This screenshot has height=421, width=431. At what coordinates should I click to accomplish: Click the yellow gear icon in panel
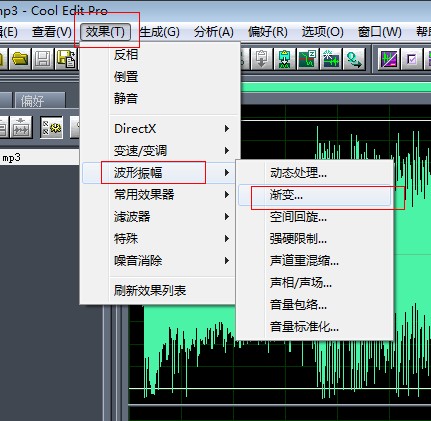[x=52, y=127]
